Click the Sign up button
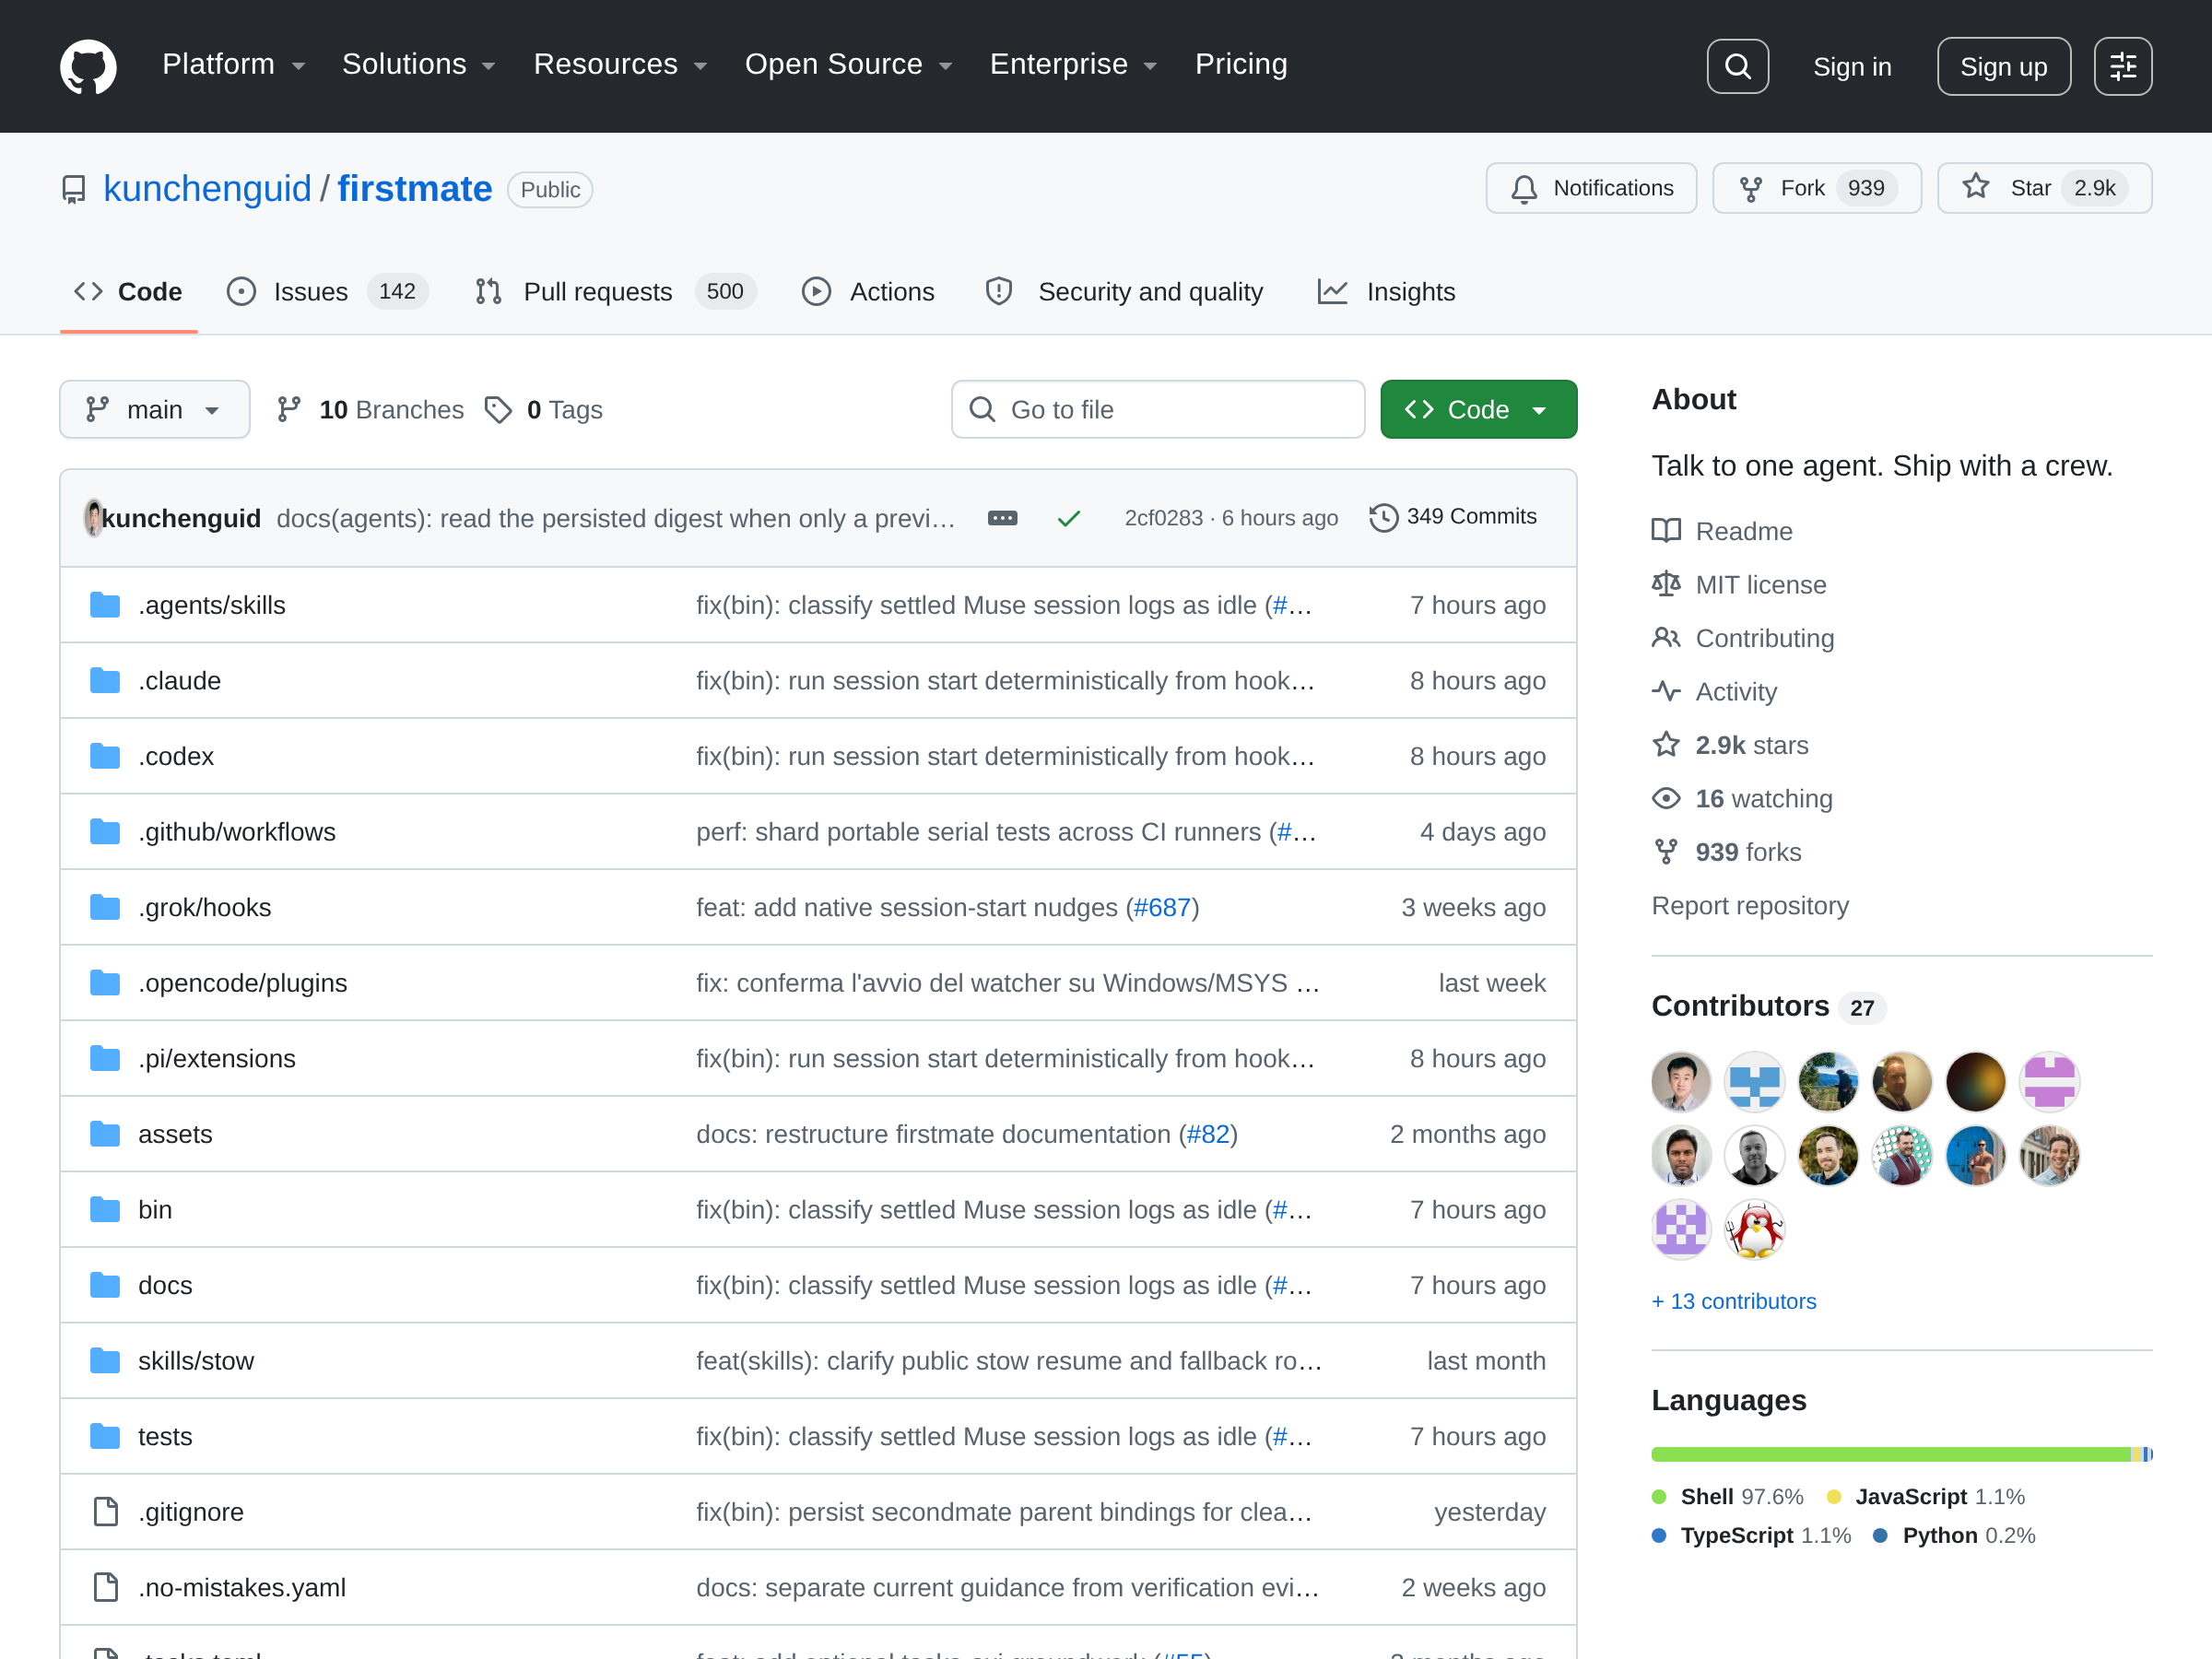Image resolution: width=2212 pixels, height=1659 pixels. tap(2003, 66)
